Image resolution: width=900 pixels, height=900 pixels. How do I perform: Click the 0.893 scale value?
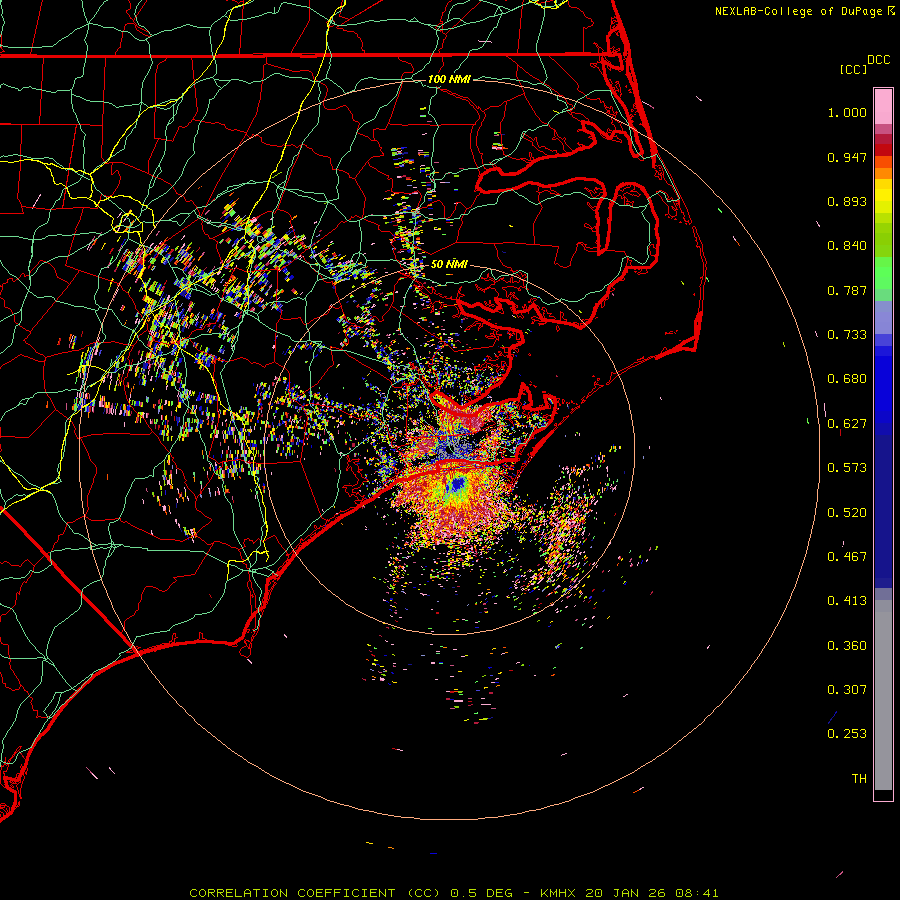click(x=847, y=201)
